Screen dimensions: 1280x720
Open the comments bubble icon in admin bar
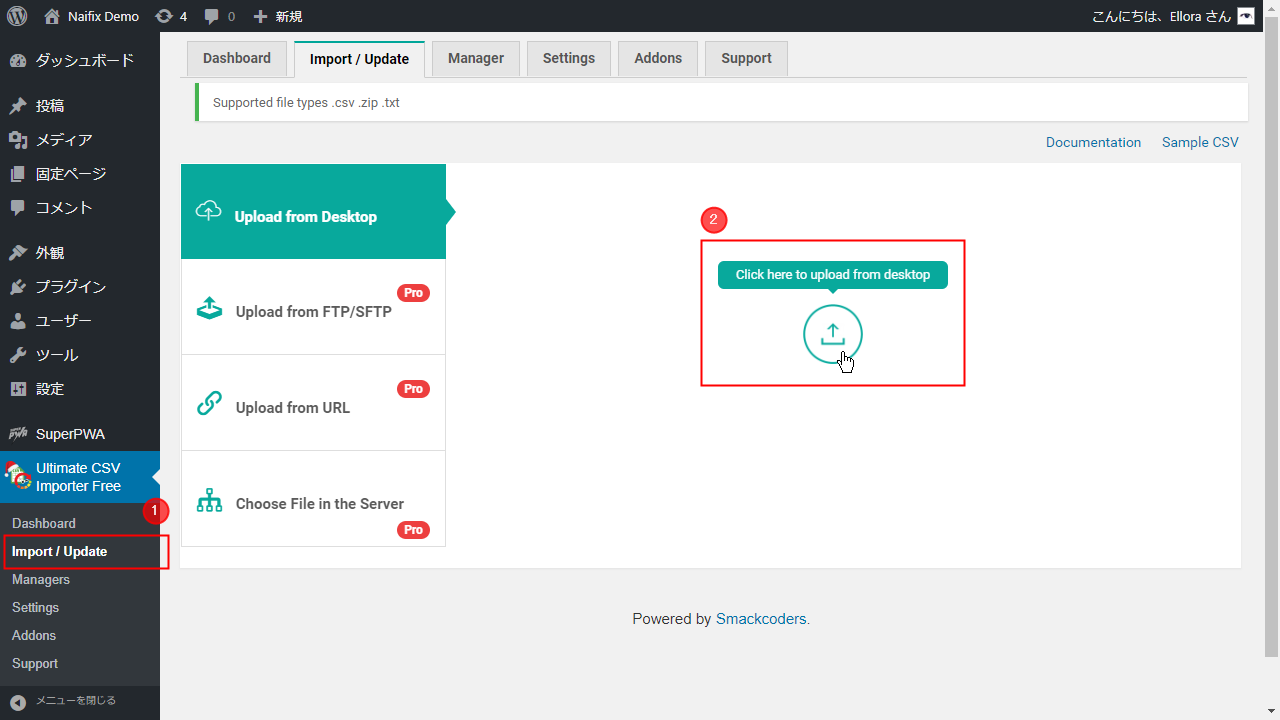click(212, 16)
